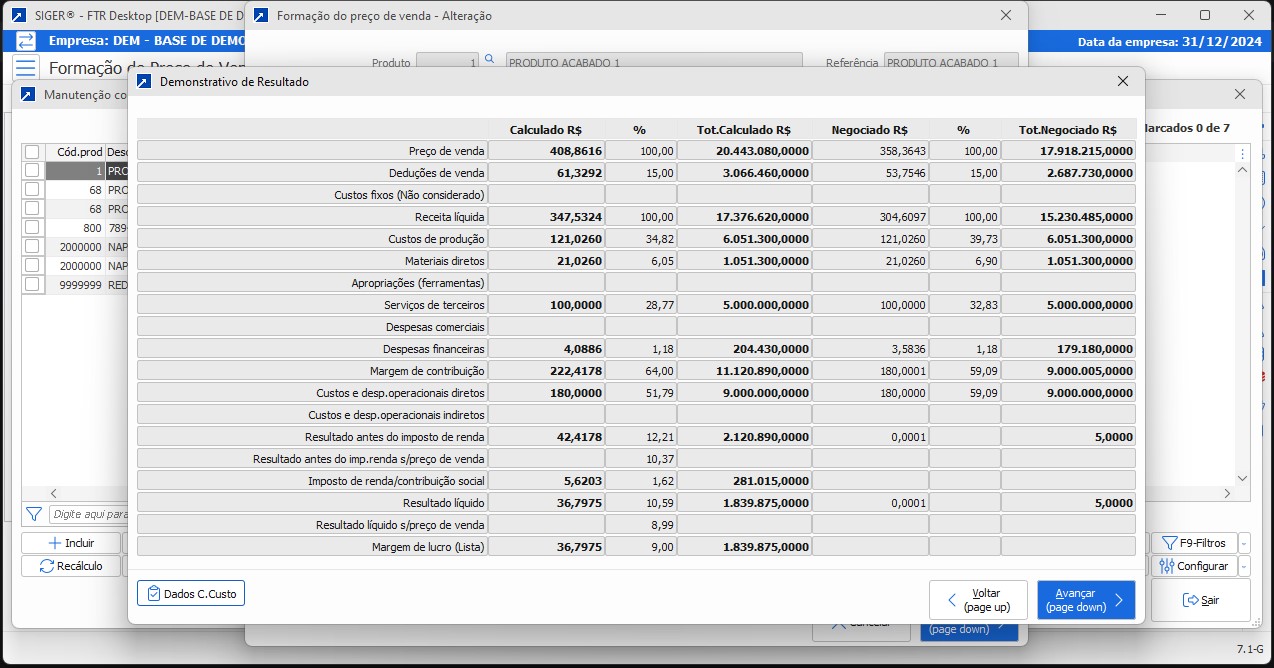
Task: Check the box for product code 800
Action: 33,228
